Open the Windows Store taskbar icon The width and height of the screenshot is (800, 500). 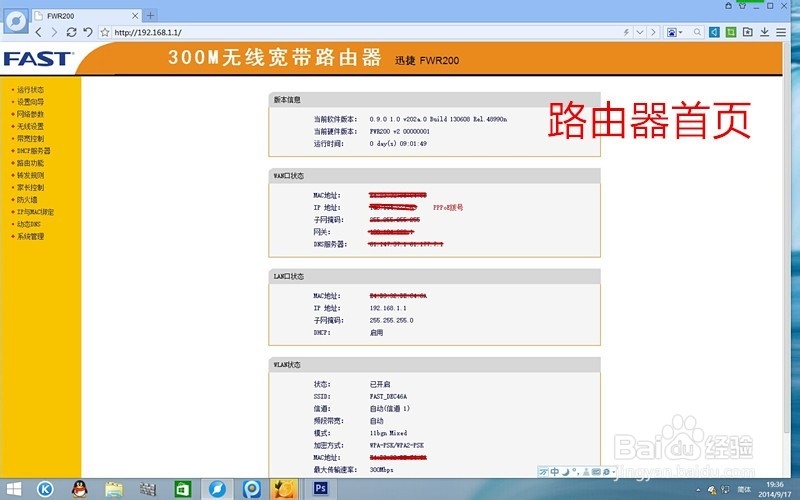(183, 489)
